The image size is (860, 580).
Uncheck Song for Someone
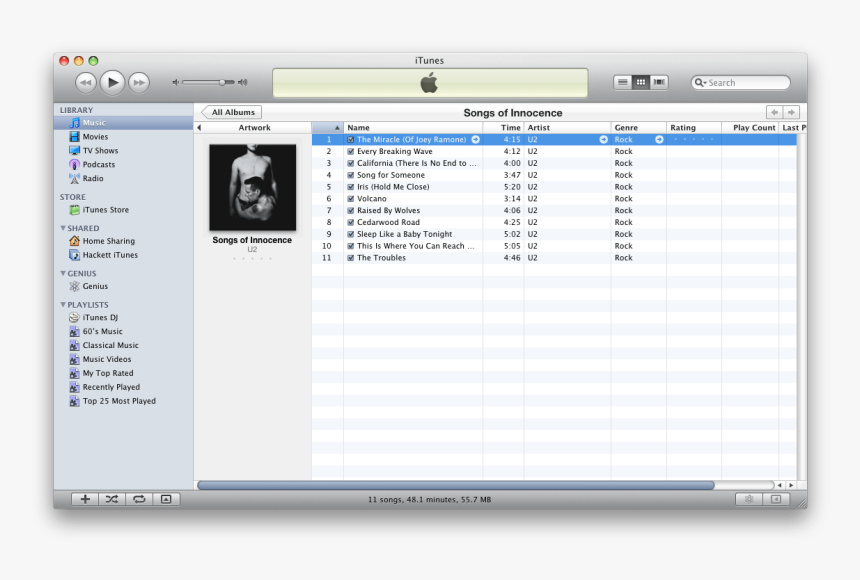tap(349, 174)
